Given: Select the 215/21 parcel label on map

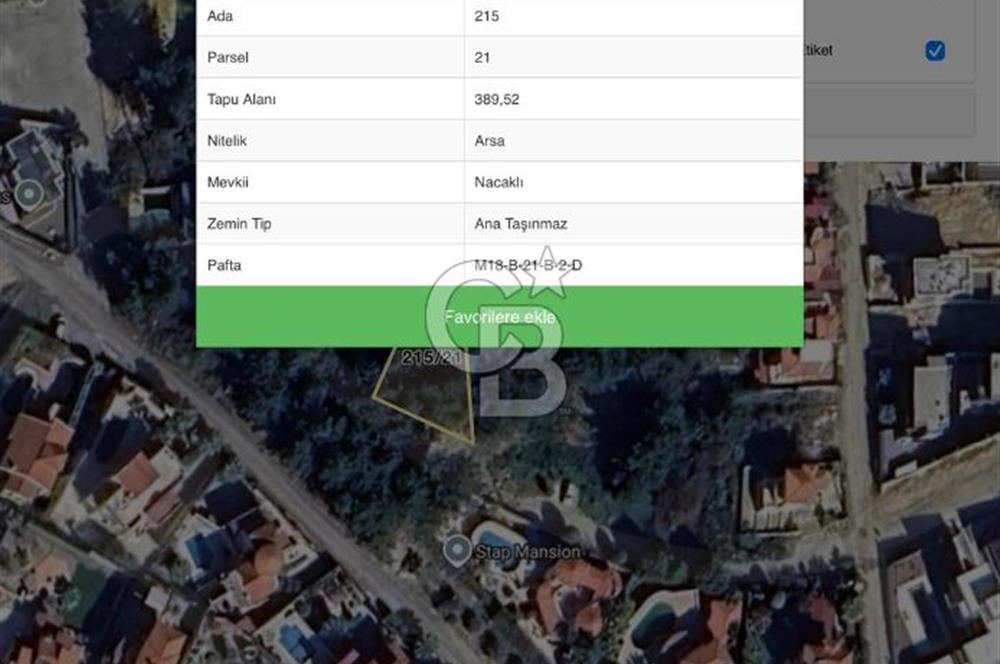Looking at the screenshot, I should 432,357.
